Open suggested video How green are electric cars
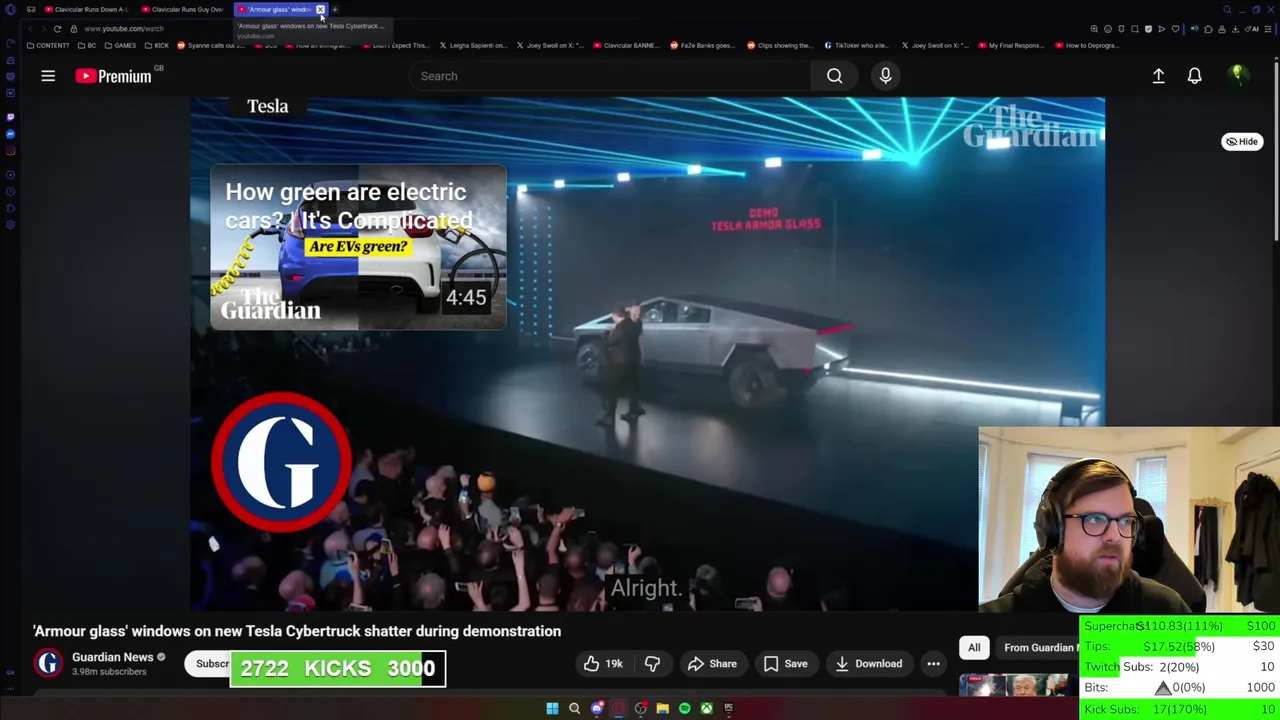The image size is (1280, 720). tap(358, 247)
